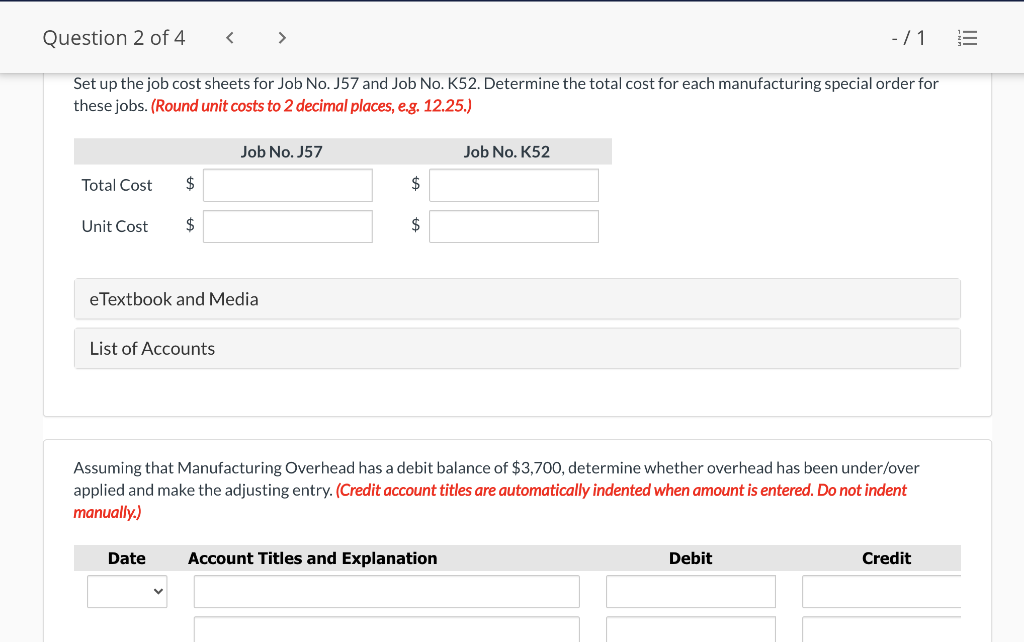The height and width of the screenshot is (642, 1024).
Task: Select the Job No. K52 Unit Cost field
Action: coord(514,226)
